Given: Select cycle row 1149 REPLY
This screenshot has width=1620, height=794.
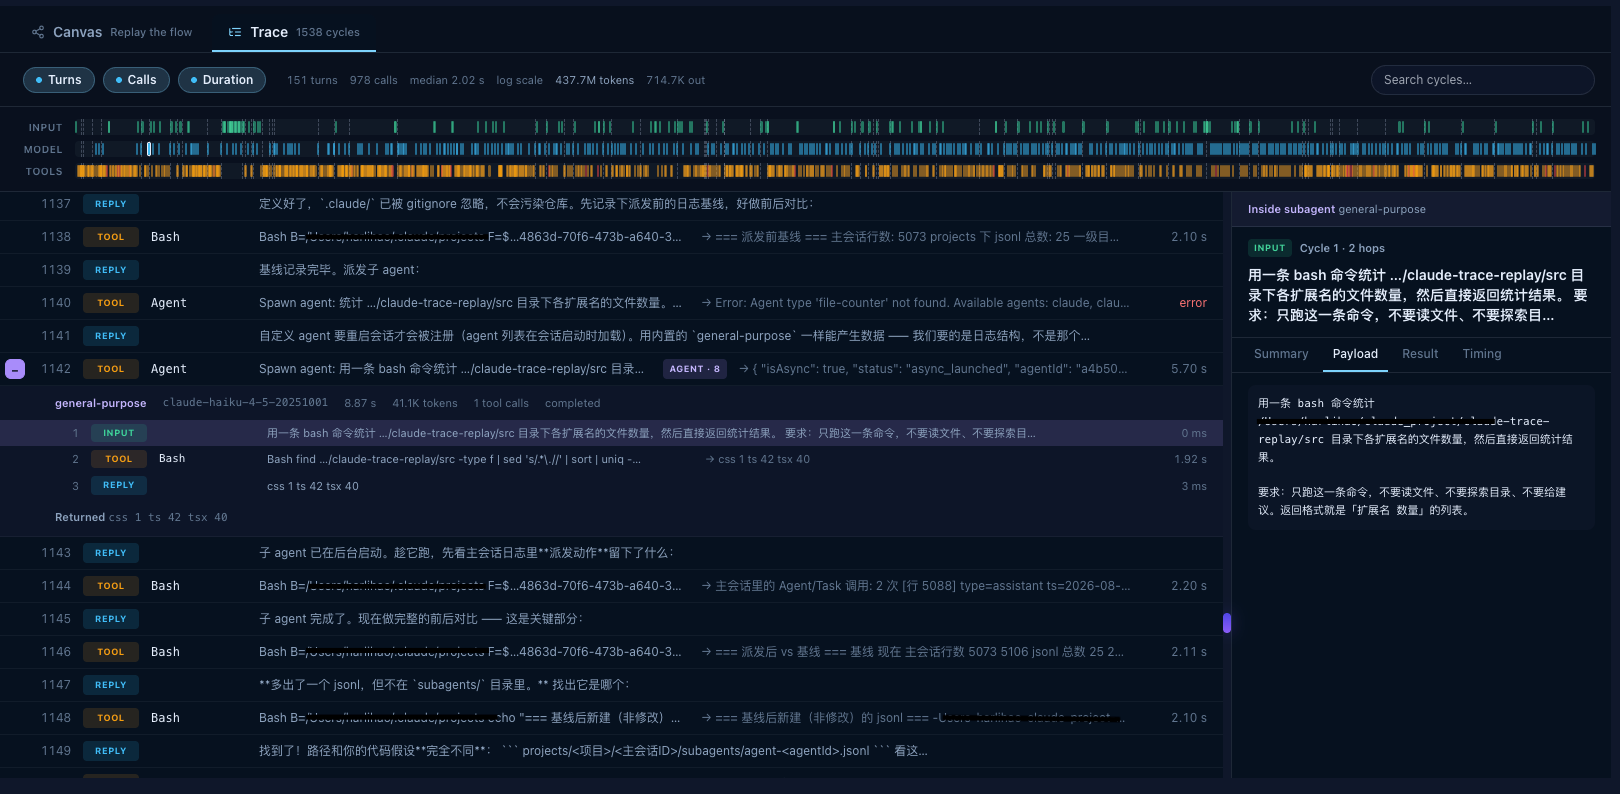Looking at the screenshot, I should coord(611,751).
